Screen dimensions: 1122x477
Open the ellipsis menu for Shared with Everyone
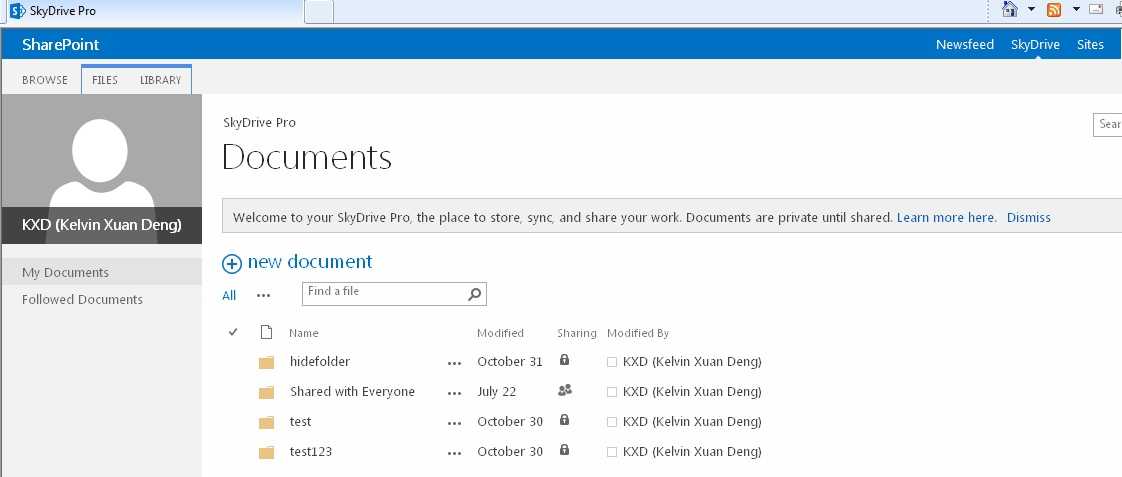tap(454, 393)
